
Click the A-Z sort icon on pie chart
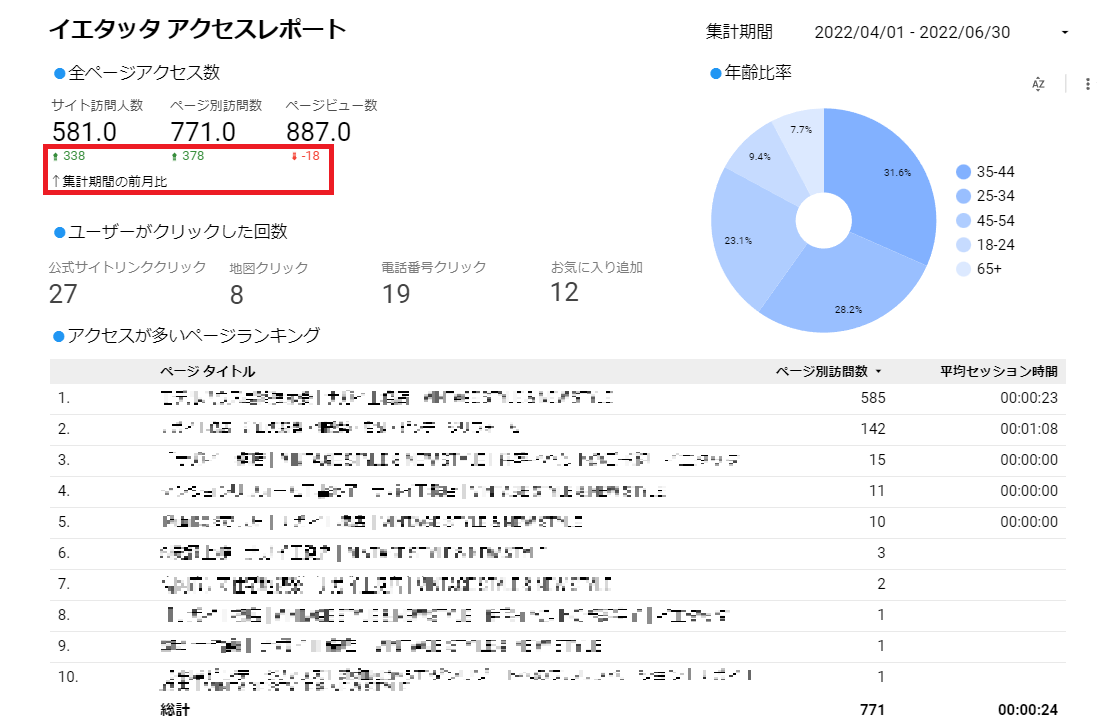(x=1038, y=84)
